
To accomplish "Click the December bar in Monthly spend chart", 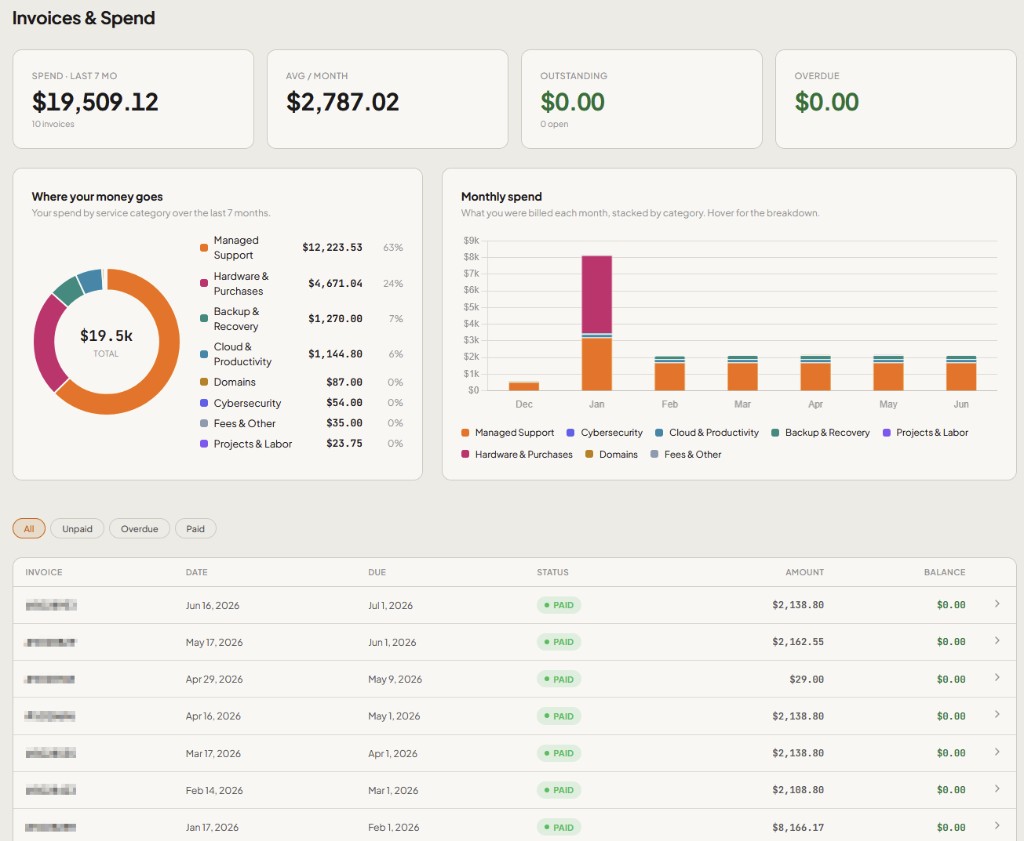I will click(524, 386).
